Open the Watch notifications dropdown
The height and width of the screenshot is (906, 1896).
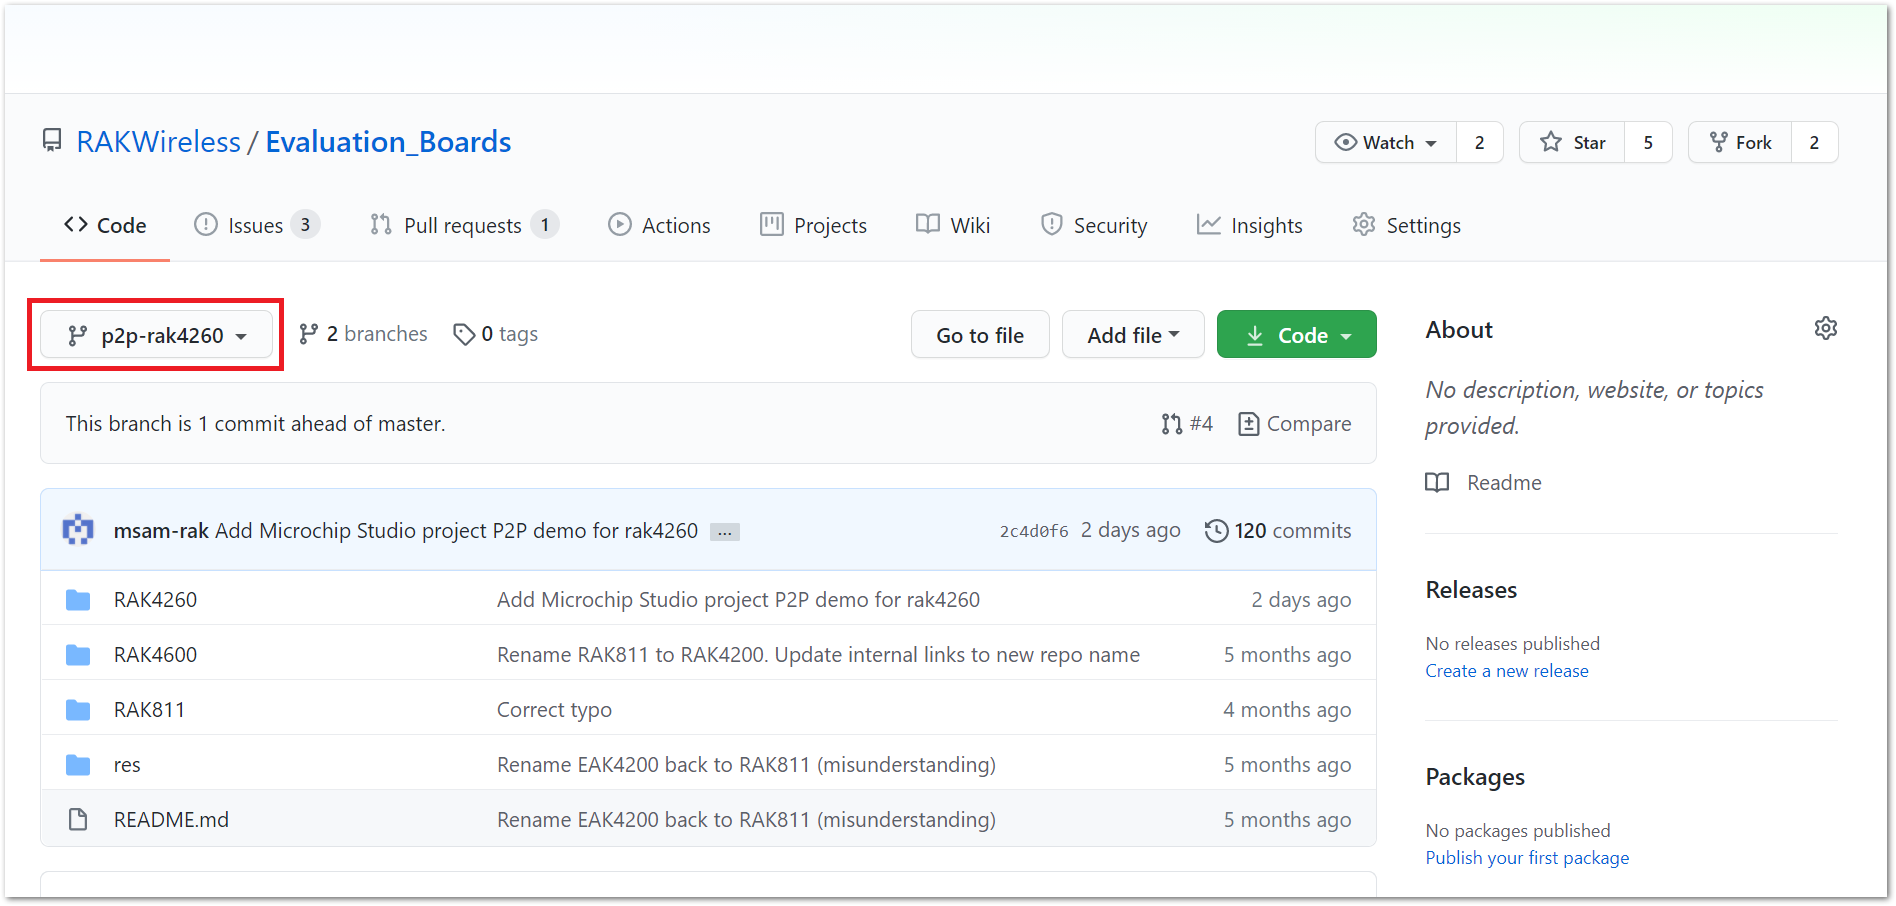click(1386, 142)
